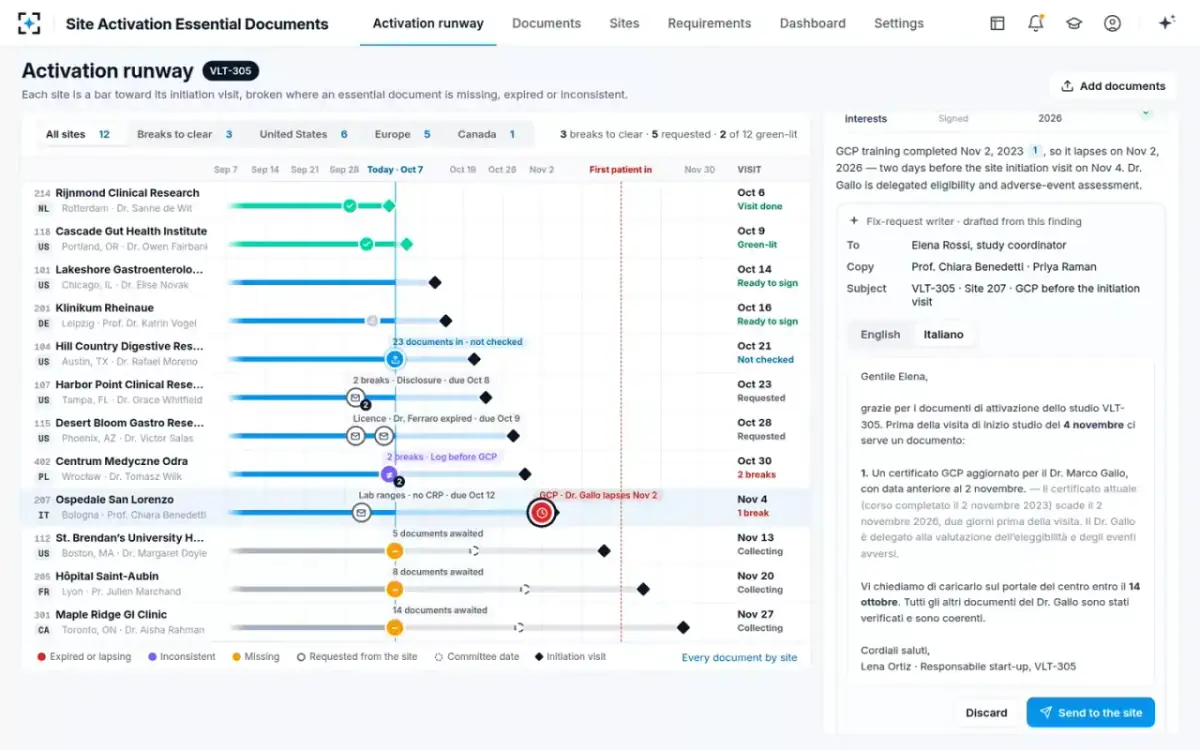Click the Subject field value
This screenshot has width=1200, height=750.
1026,295
